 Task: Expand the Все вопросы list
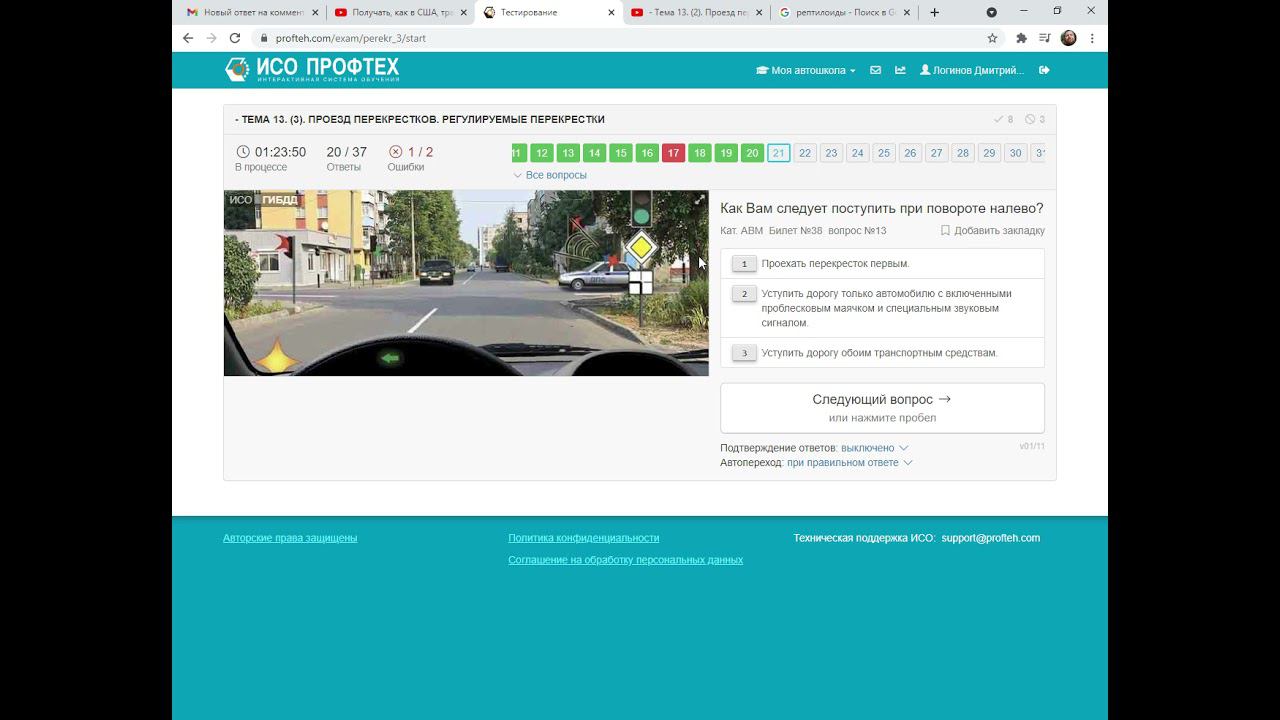point(550,175)
